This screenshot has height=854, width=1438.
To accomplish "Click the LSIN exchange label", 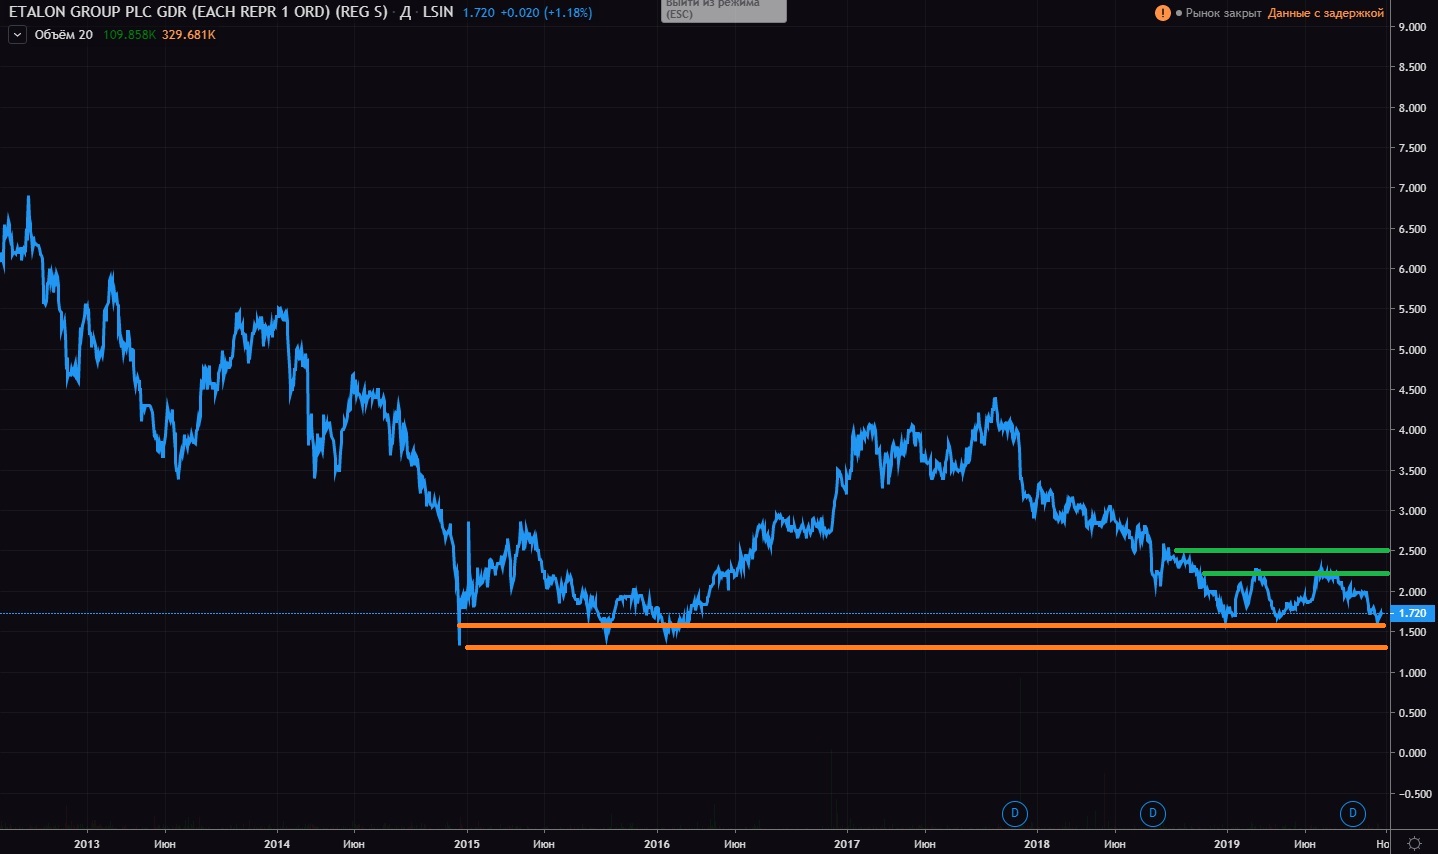I will [x=438, y=12].
